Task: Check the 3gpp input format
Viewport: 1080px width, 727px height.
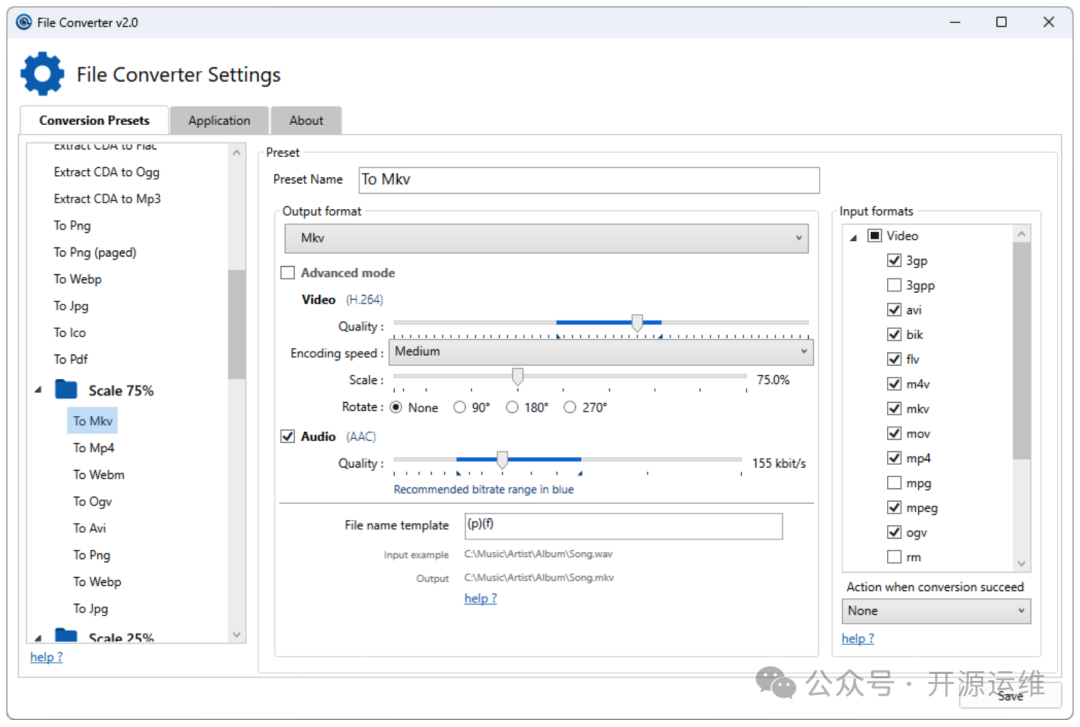Action: [894, 285]
